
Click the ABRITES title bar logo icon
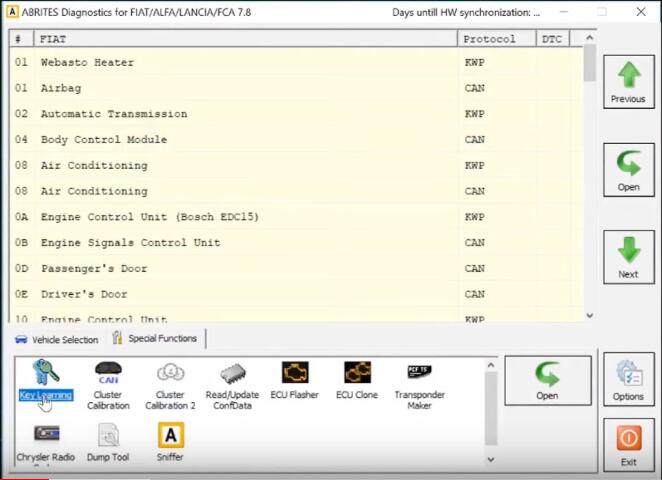[x=12, y=12]
